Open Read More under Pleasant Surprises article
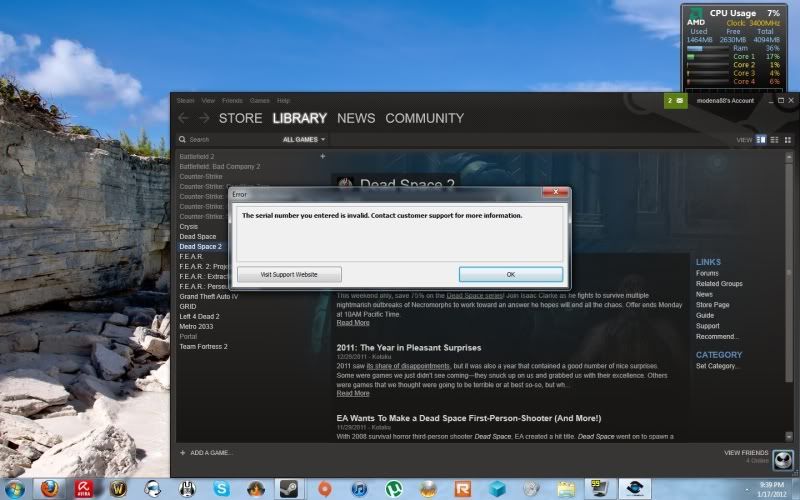Viewport: 800px width, 500px height. coord(353,393)
